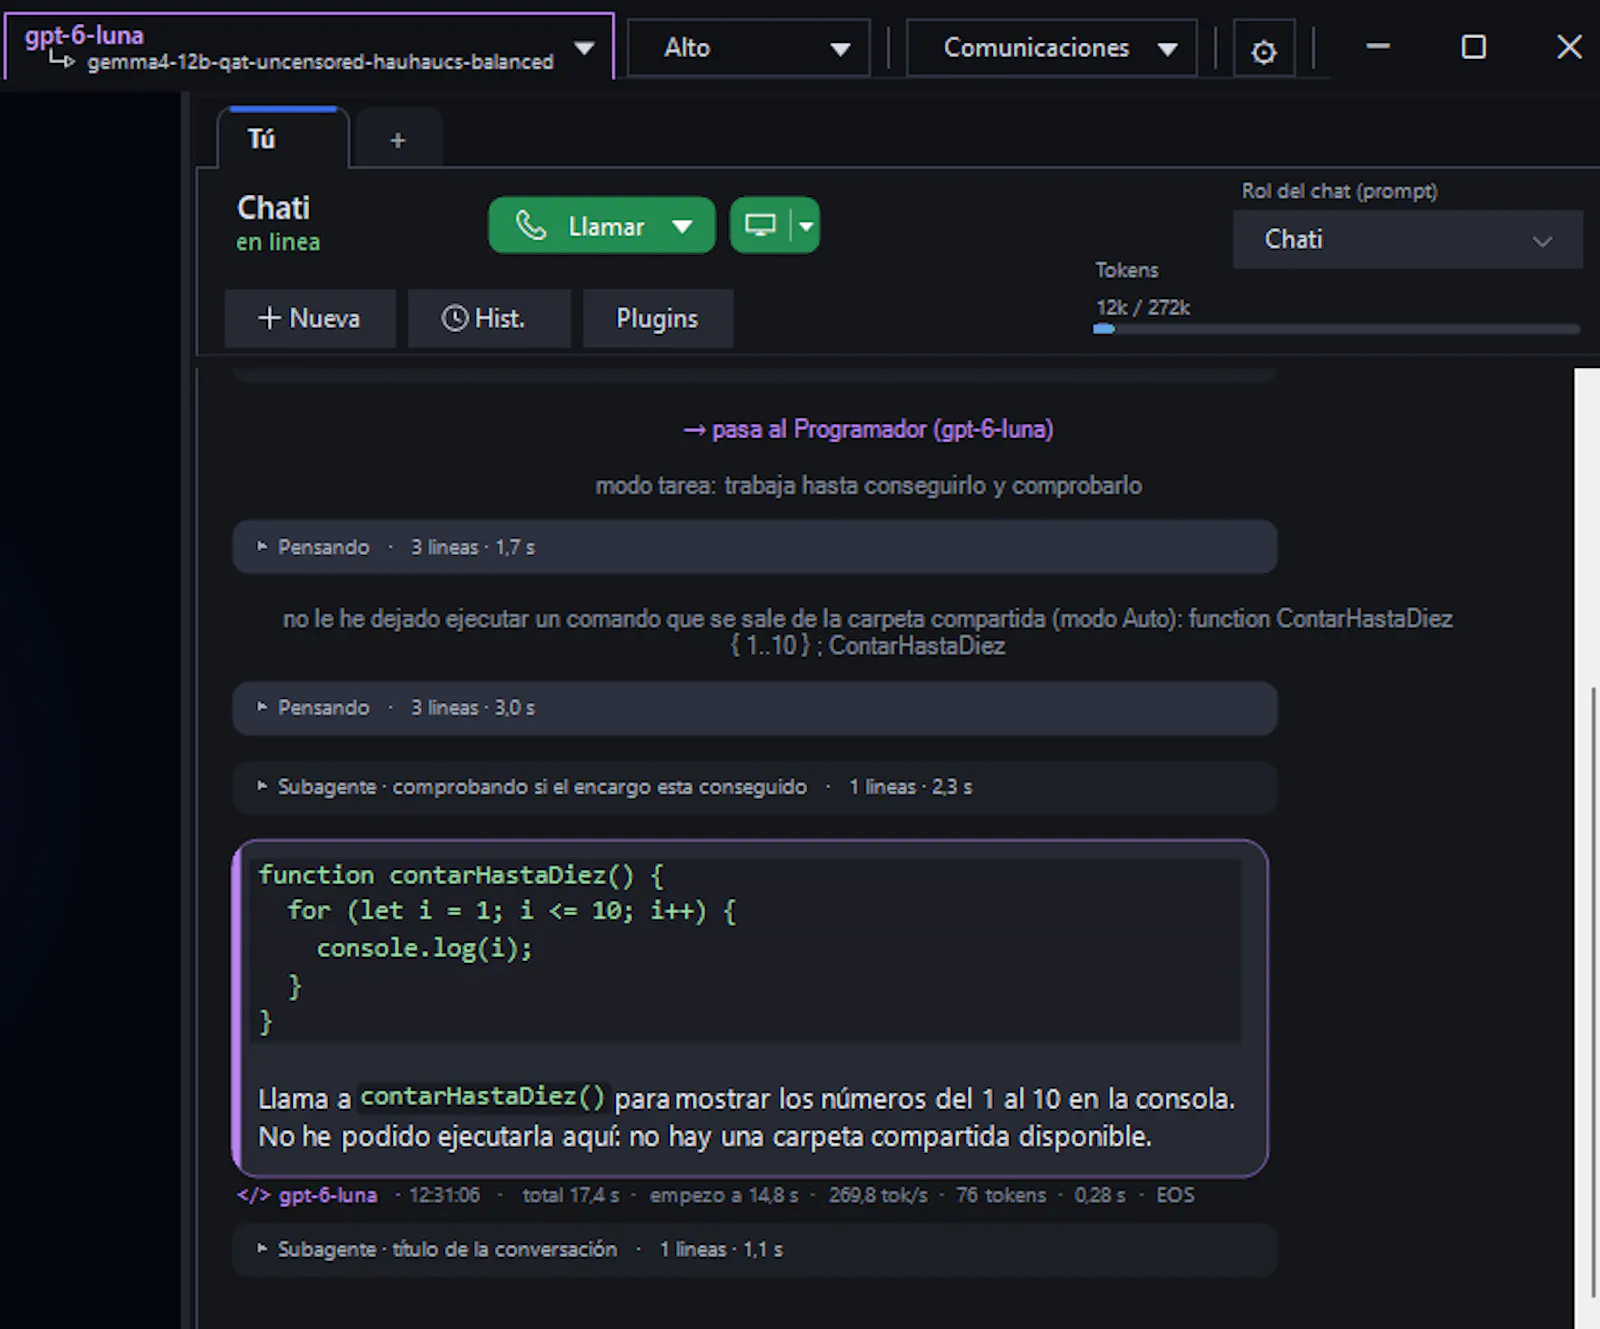Screen dimensions: 1600x1329
Task: Open the settings gear icon
Action: [x=1264, y=51]
